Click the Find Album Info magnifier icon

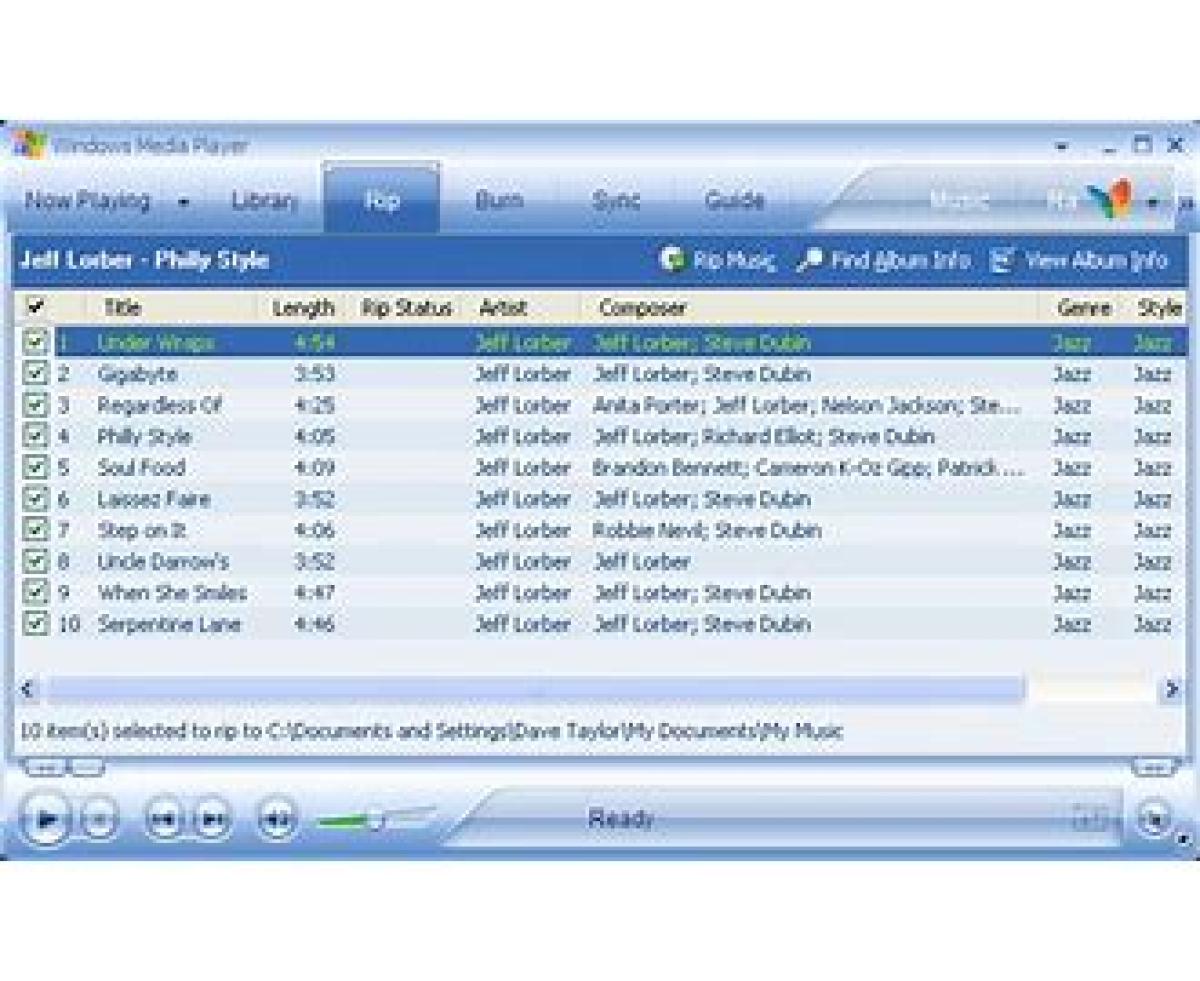[809, 260]
